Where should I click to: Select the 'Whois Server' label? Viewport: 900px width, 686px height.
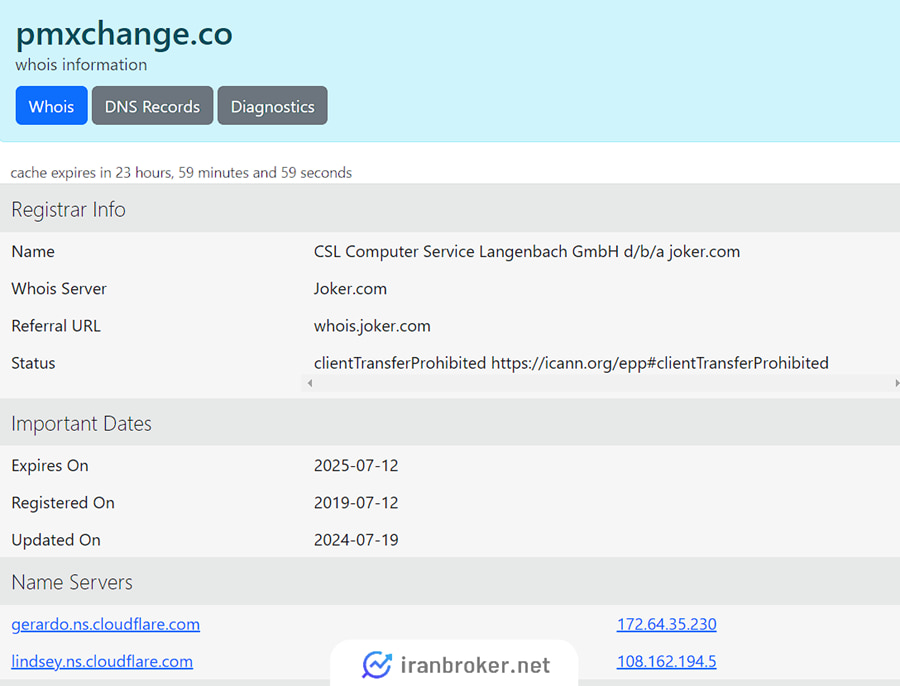[x=59, y=289]
